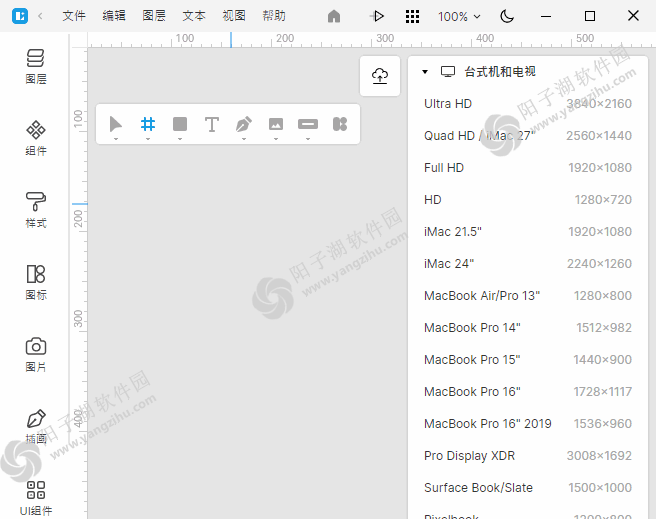The width and height of the screenshot is (656, 519).
Task: Select MacBook Air/Pro 13" preset
Action: point(528,296)
